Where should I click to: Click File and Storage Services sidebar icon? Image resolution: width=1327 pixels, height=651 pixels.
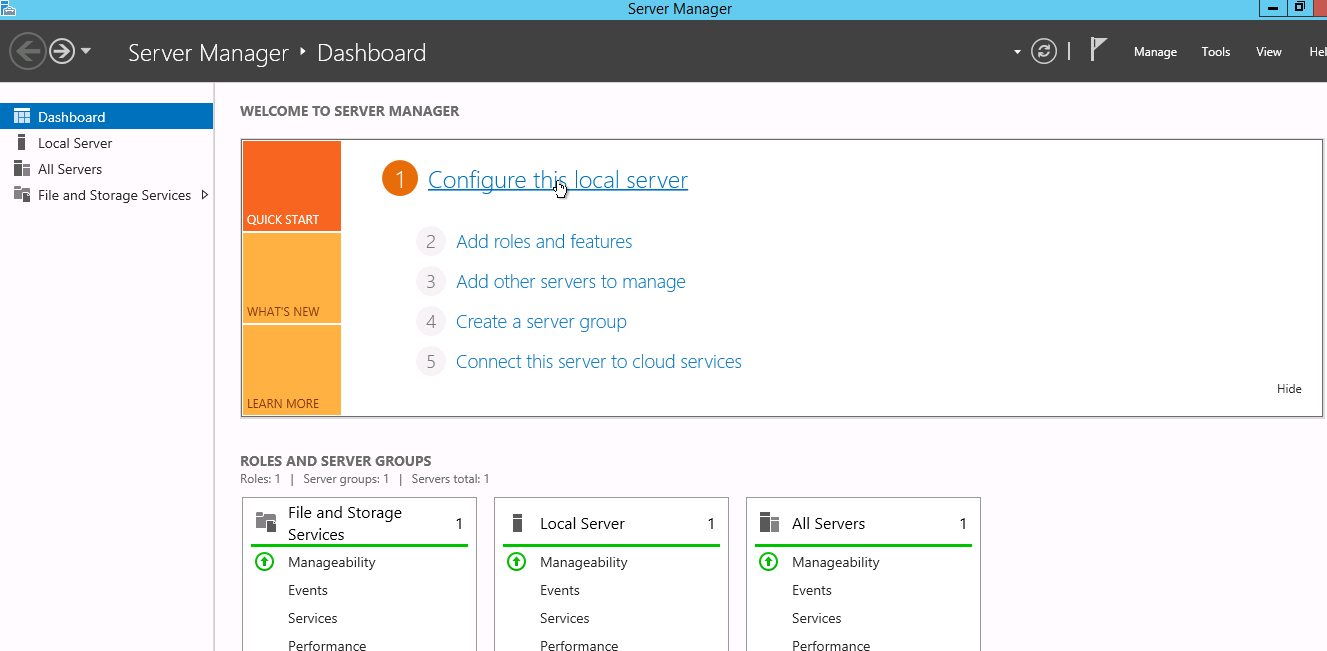(x=22, y=195)
